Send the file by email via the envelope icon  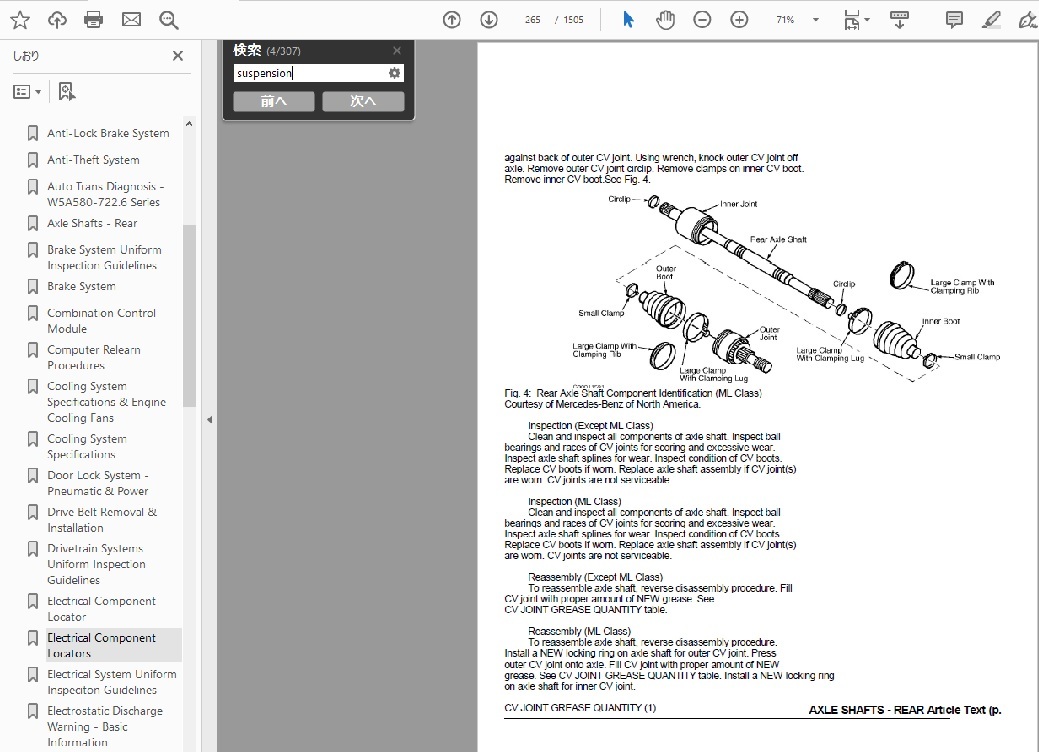point(131,20)
